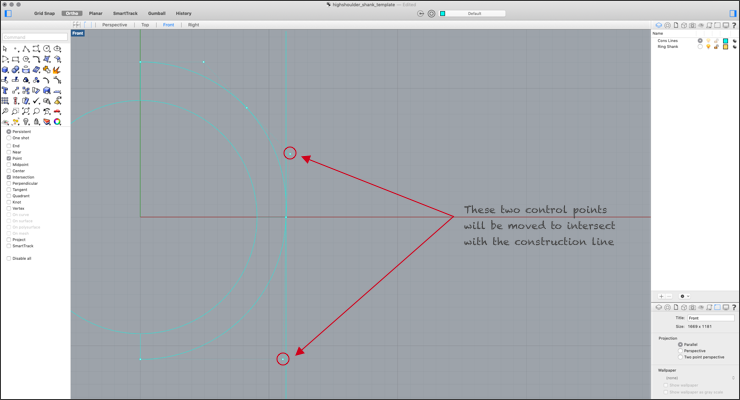Enable the Quadrant object snap
This screenshot has width=740, height=400.
click(9, 196)
